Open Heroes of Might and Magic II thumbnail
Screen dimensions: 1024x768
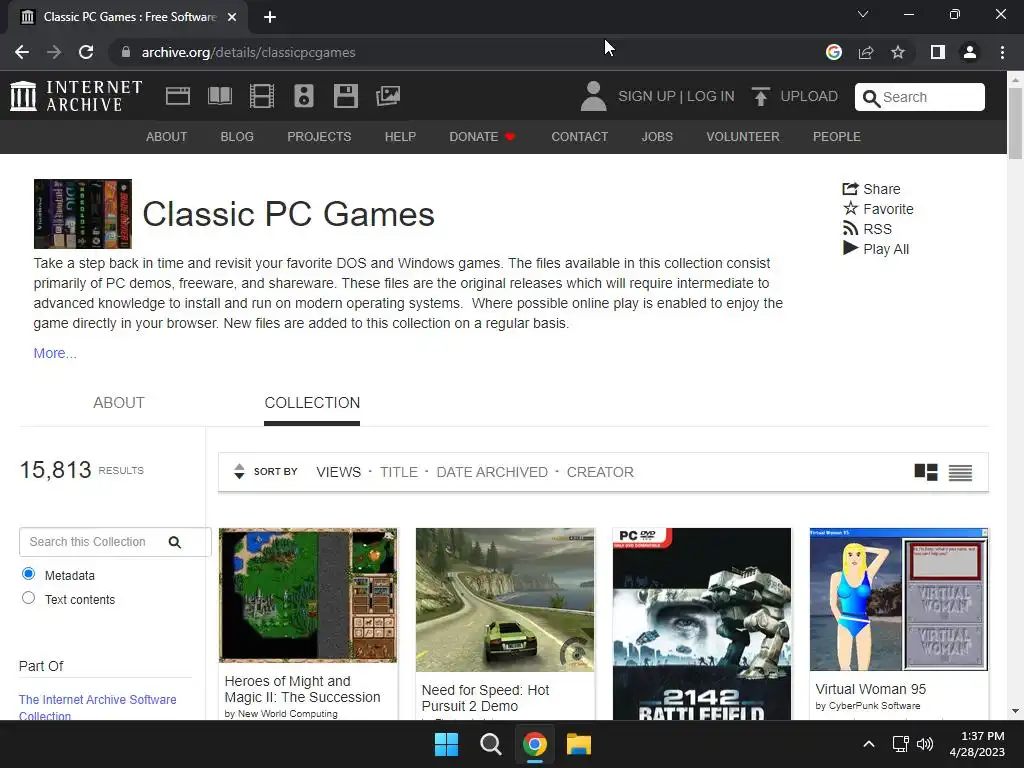click(x=308, y=595)
